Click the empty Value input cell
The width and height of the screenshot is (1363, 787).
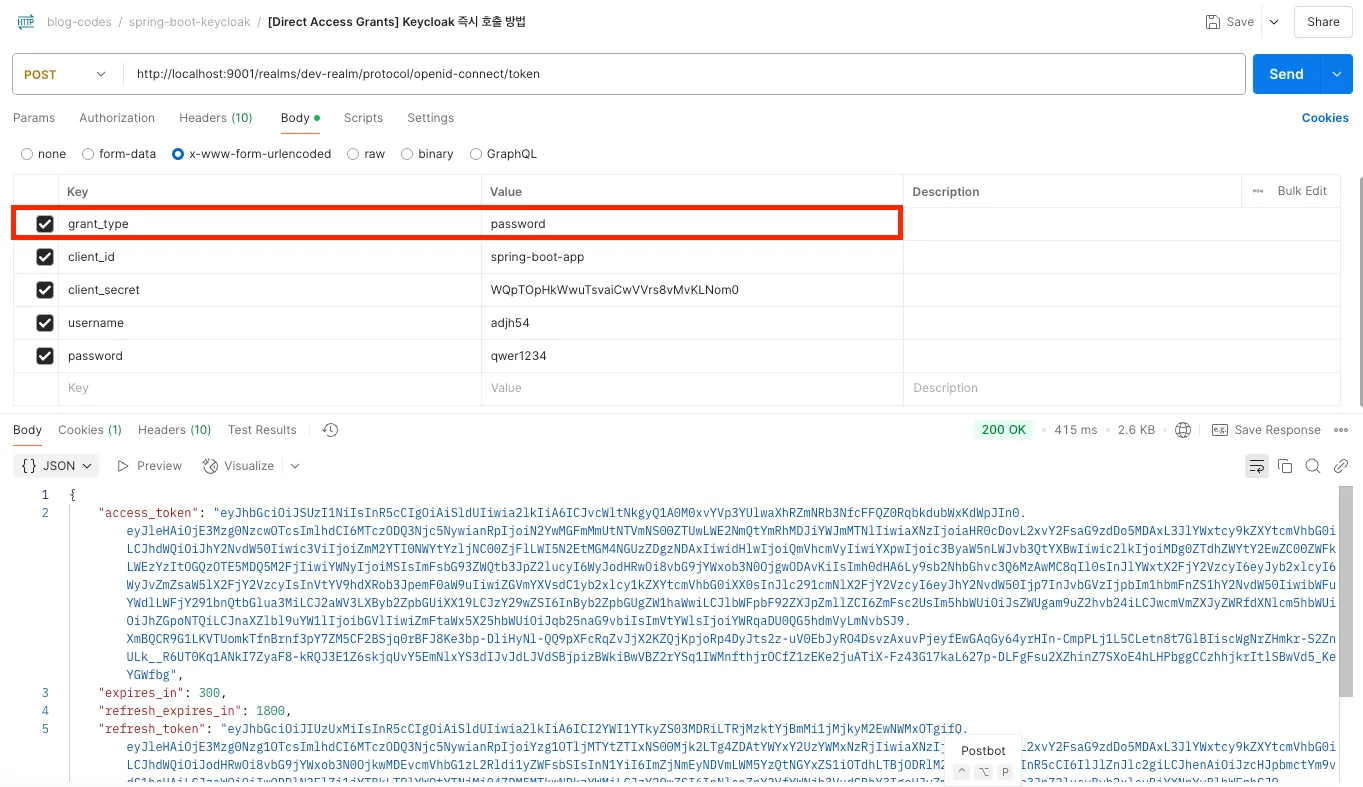coord(692,388)
